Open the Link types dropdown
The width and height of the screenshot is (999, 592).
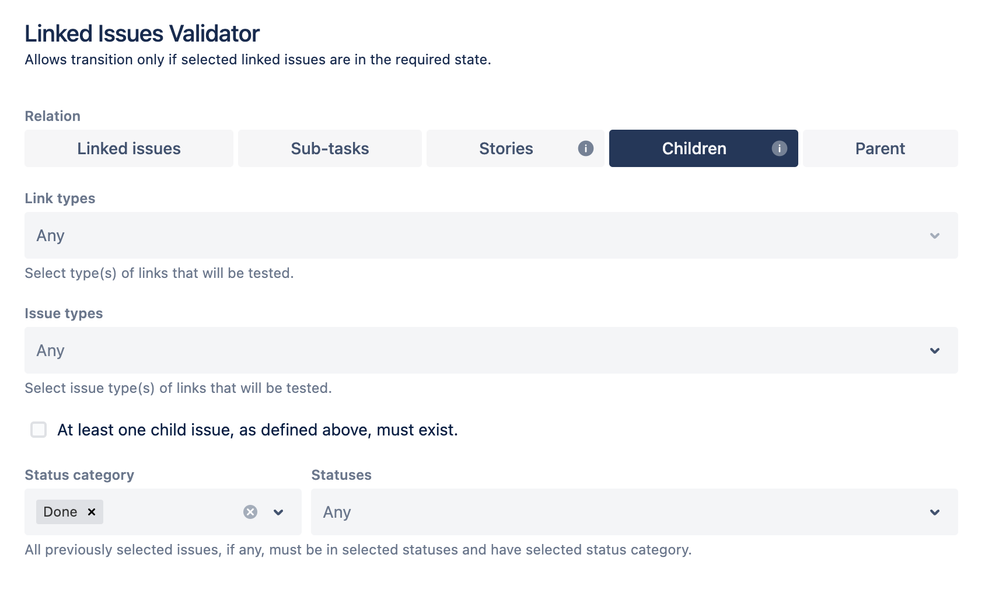[x=491, y=235]
